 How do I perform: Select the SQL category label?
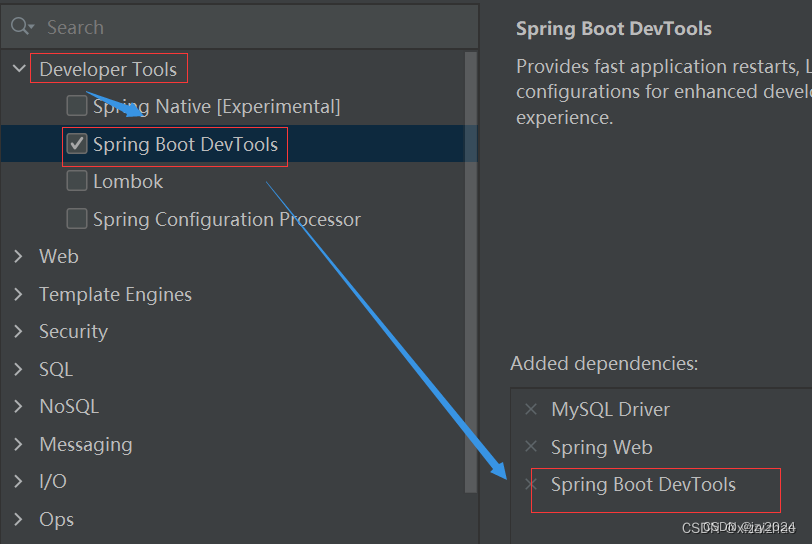click(x=56, y=369)
